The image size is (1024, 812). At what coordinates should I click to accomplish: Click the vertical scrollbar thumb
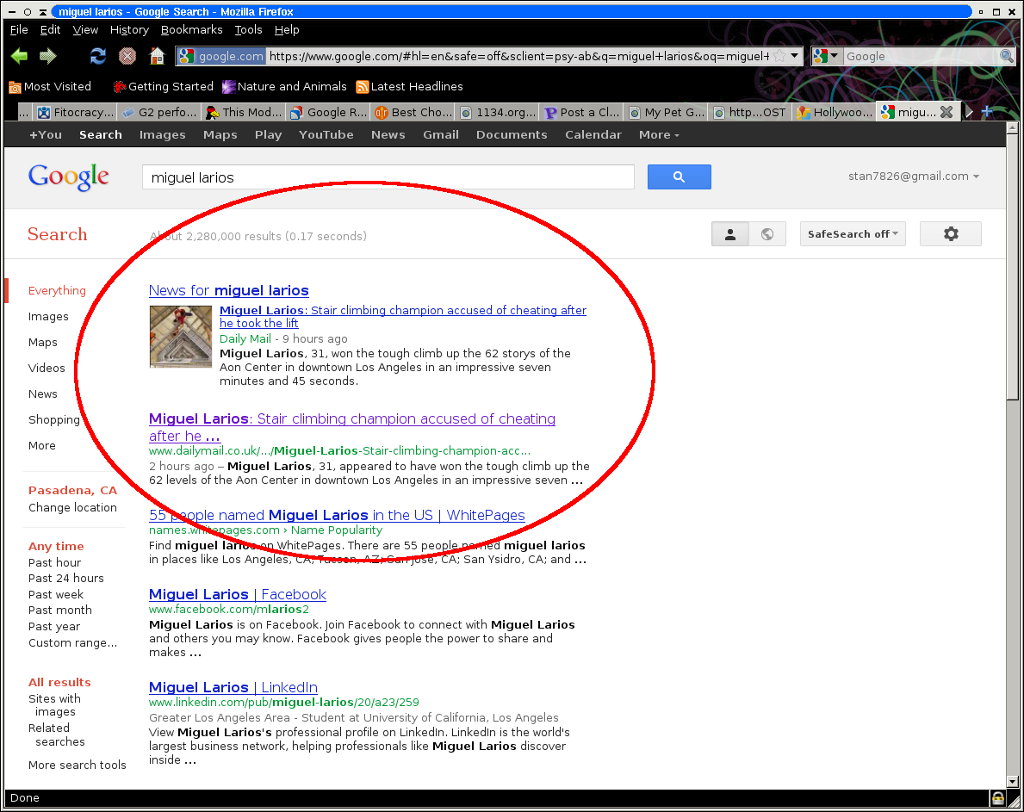click(x=1012, y=268)
